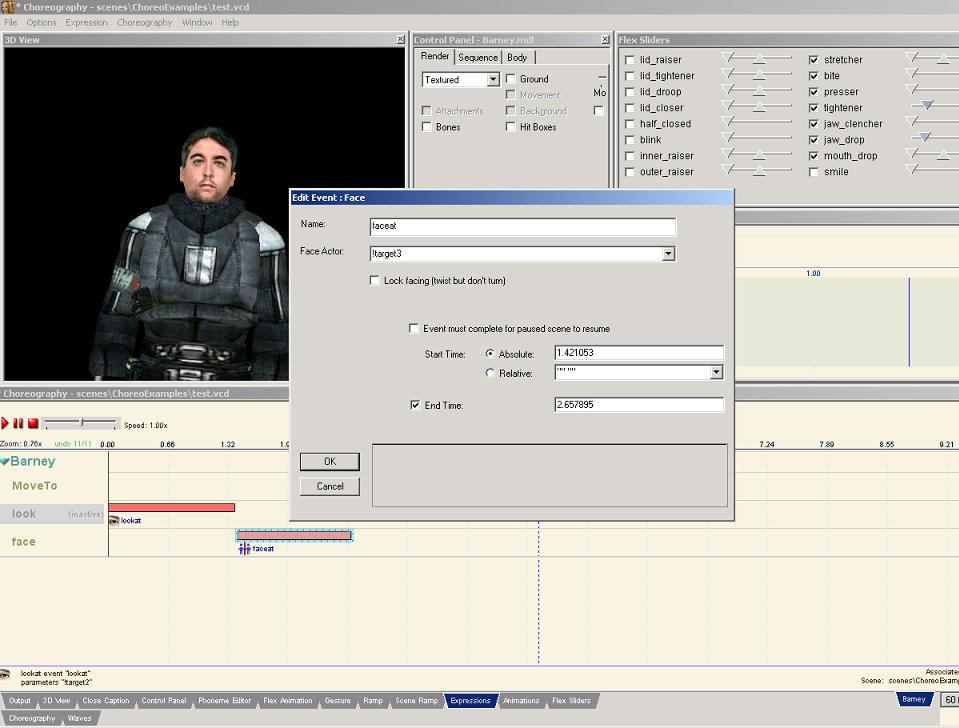Click the eye icon in status bar
This screenshot has width=959, height=728.
tap(6, 674)
